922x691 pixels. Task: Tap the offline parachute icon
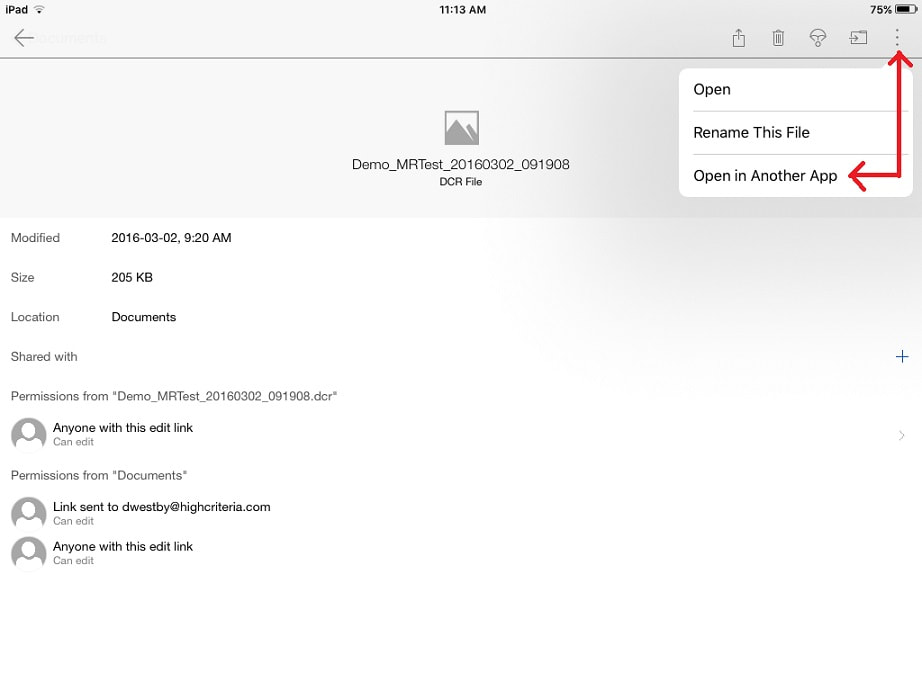coord(817,38)
